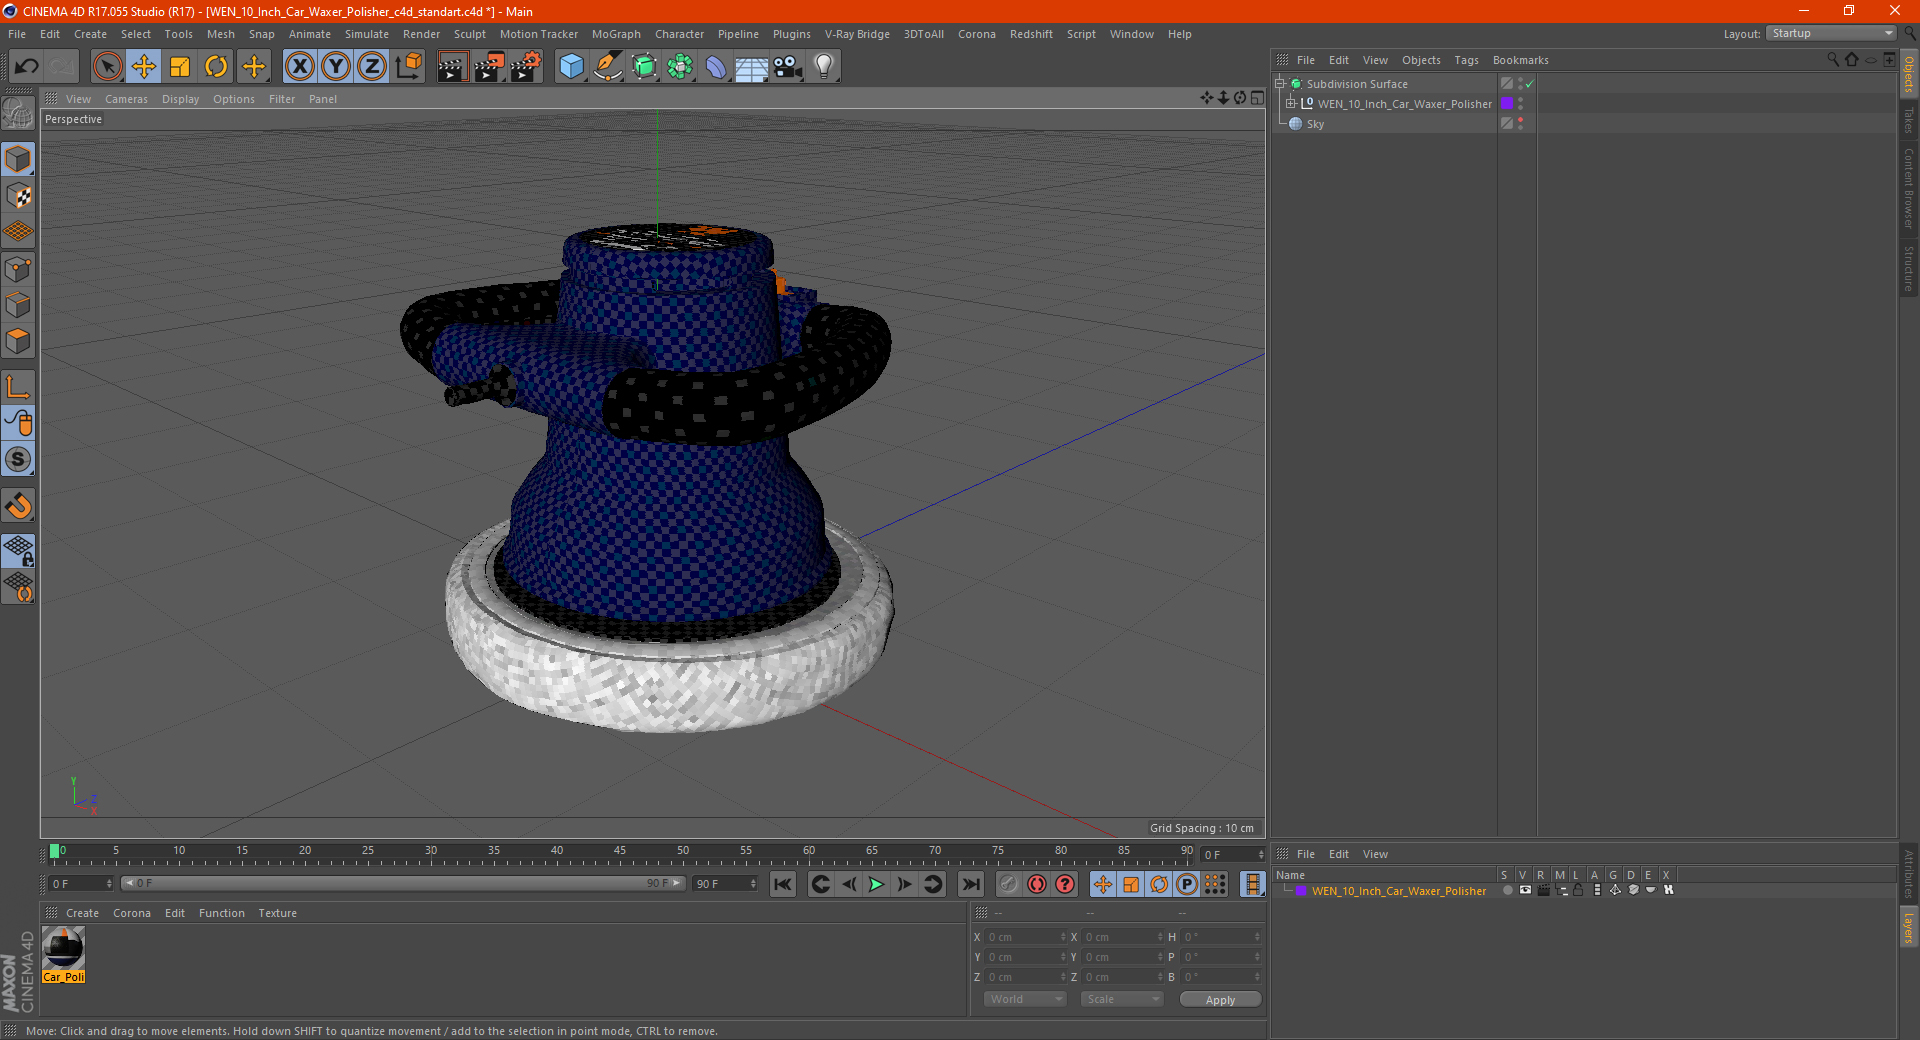Screen dimensions: 1920x1040
Task: Toggle WEN polisher visibility dots
Action: pyautogui.click(x=1521, y=103)
